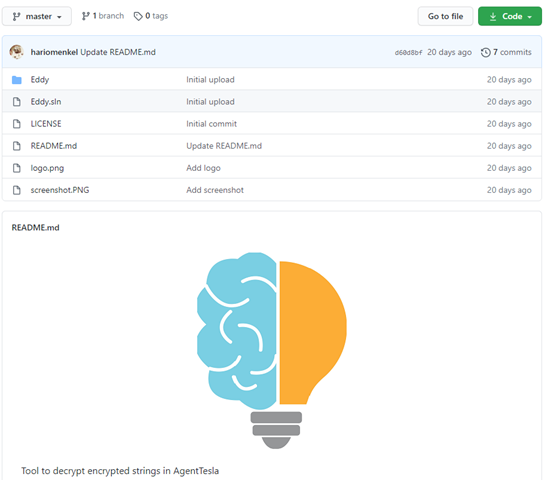The width and height of the screenshot is (554, 480).
Task: Click the branch icon beside 1 branch
Action: pyautogui.click(x=86, y=16)
